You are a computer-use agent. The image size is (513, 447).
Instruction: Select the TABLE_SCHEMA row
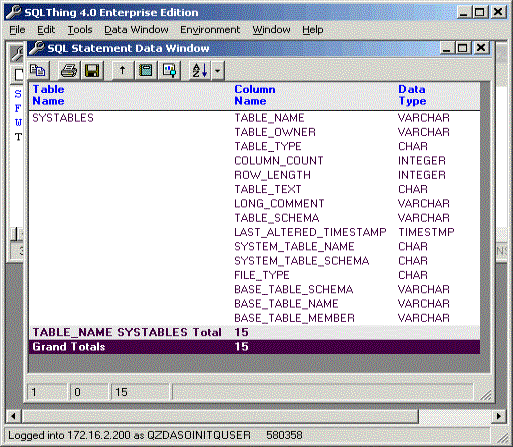254,218
